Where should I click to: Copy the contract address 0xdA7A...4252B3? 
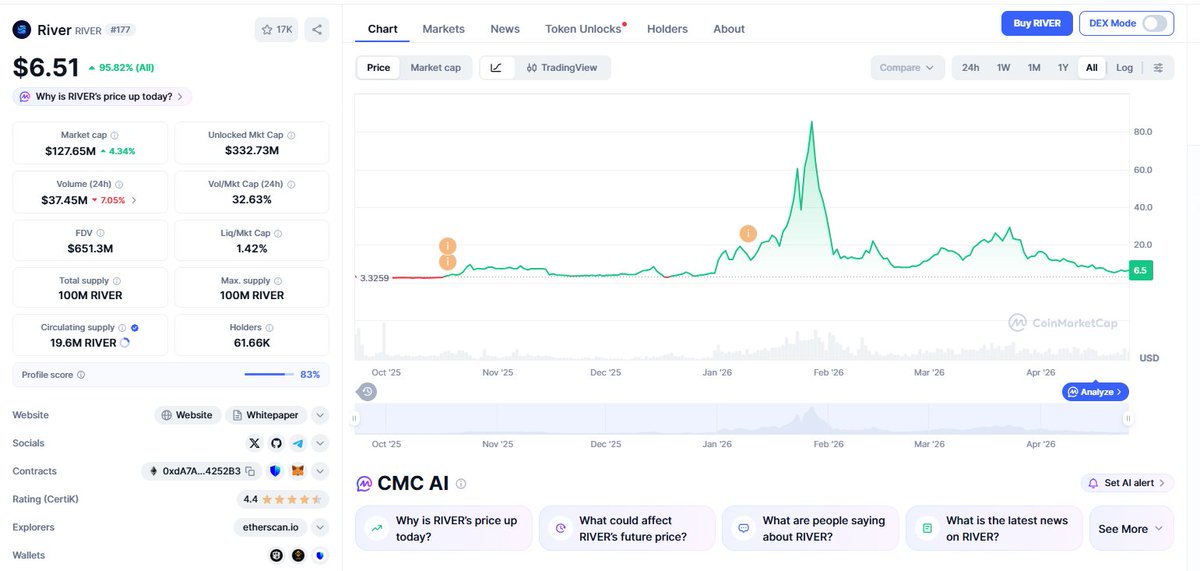click(250, 471)
